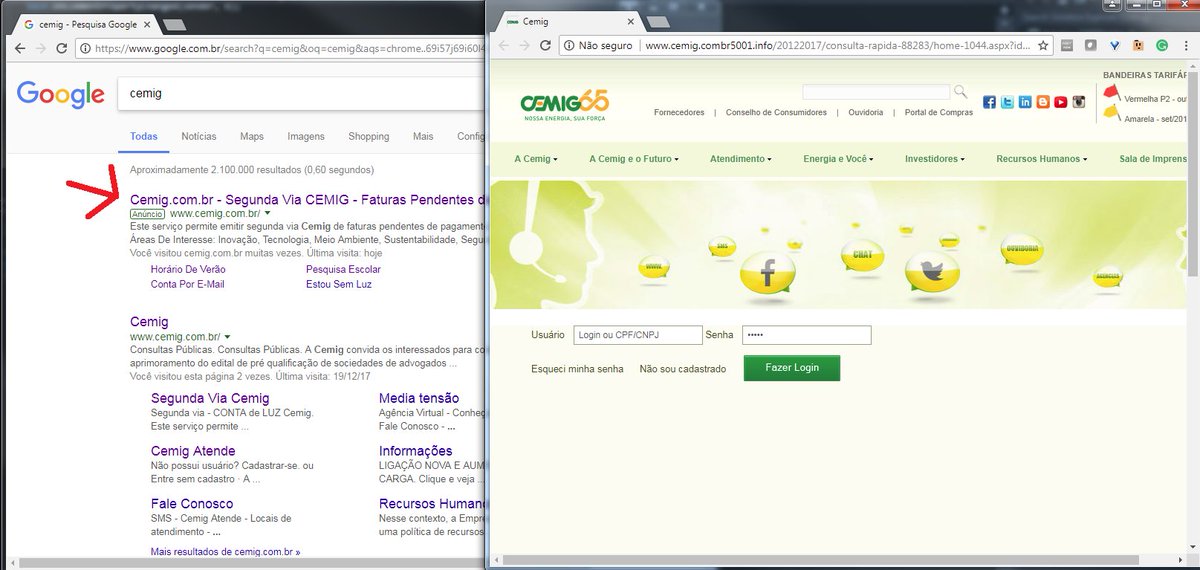Open Cemig's Instagram icon in header
The image size is (1200, 570).
pyautogui.click(x=1079, y=102)
